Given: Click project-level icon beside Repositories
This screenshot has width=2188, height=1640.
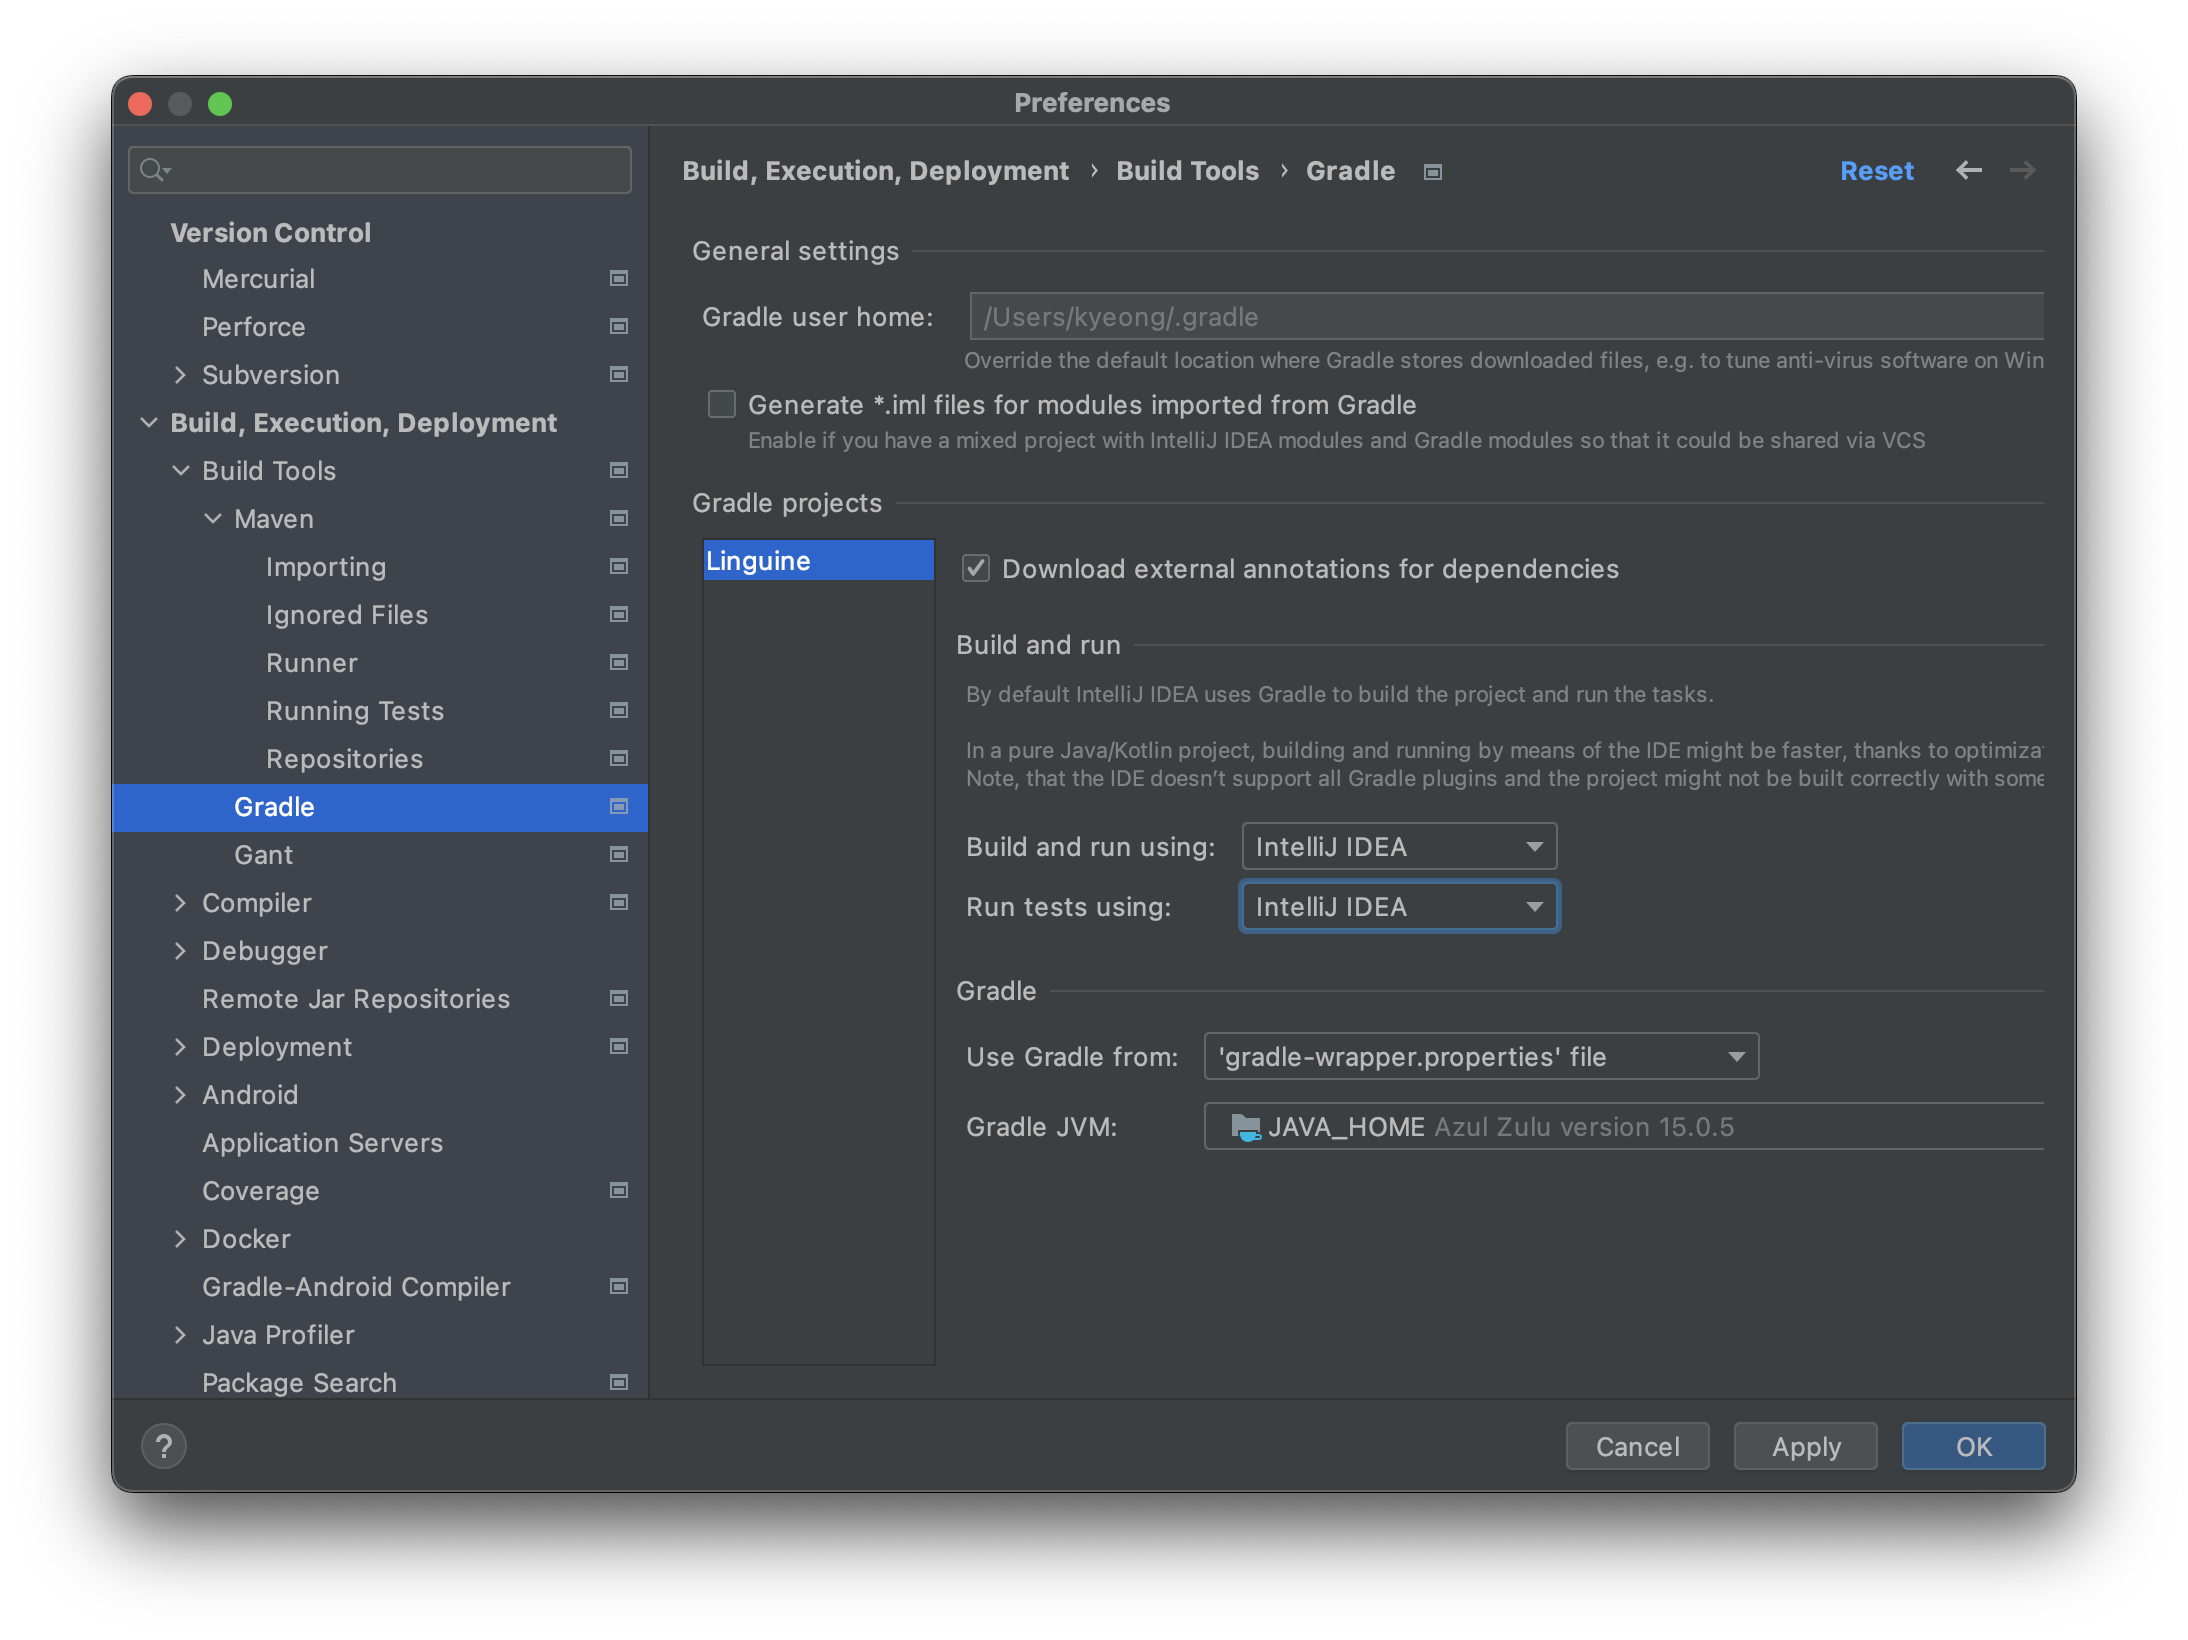Looking at the screenshot, I should coord(619,759).
